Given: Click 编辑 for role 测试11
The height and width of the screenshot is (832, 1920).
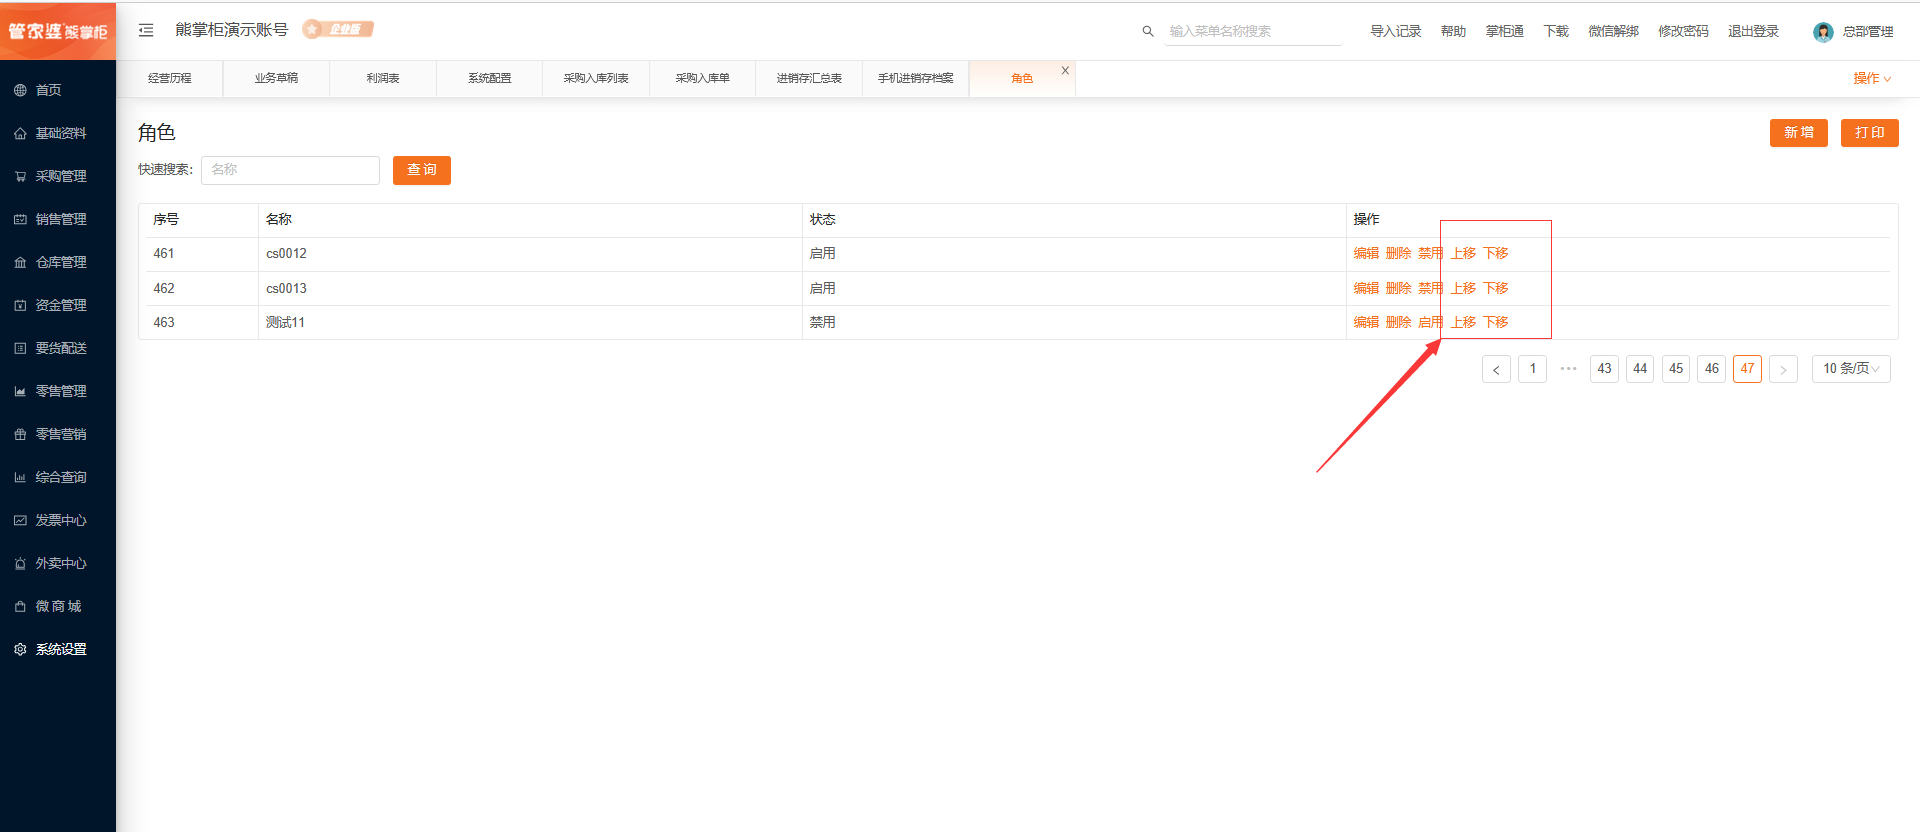Looking at the screenshot, I should point(1366,322).
